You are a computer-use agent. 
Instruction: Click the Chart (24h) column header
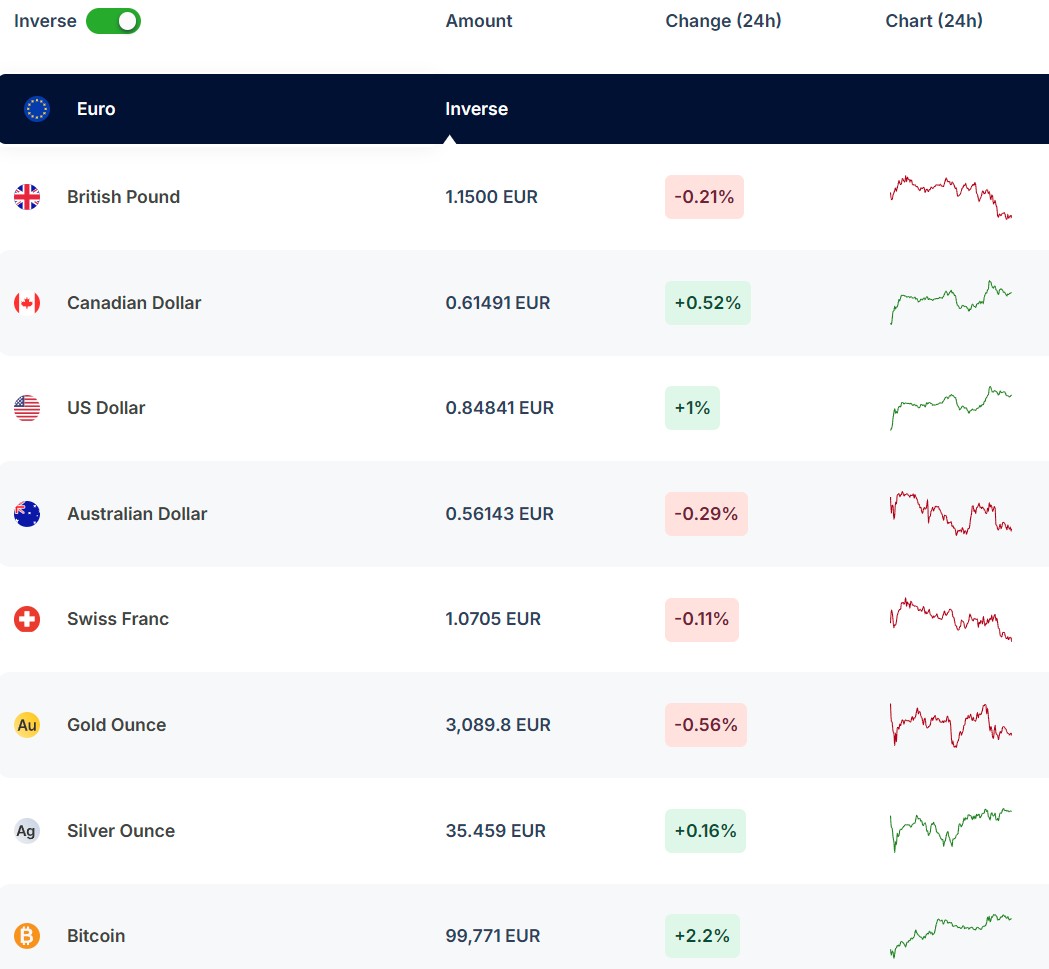click(x=933, y=21)
